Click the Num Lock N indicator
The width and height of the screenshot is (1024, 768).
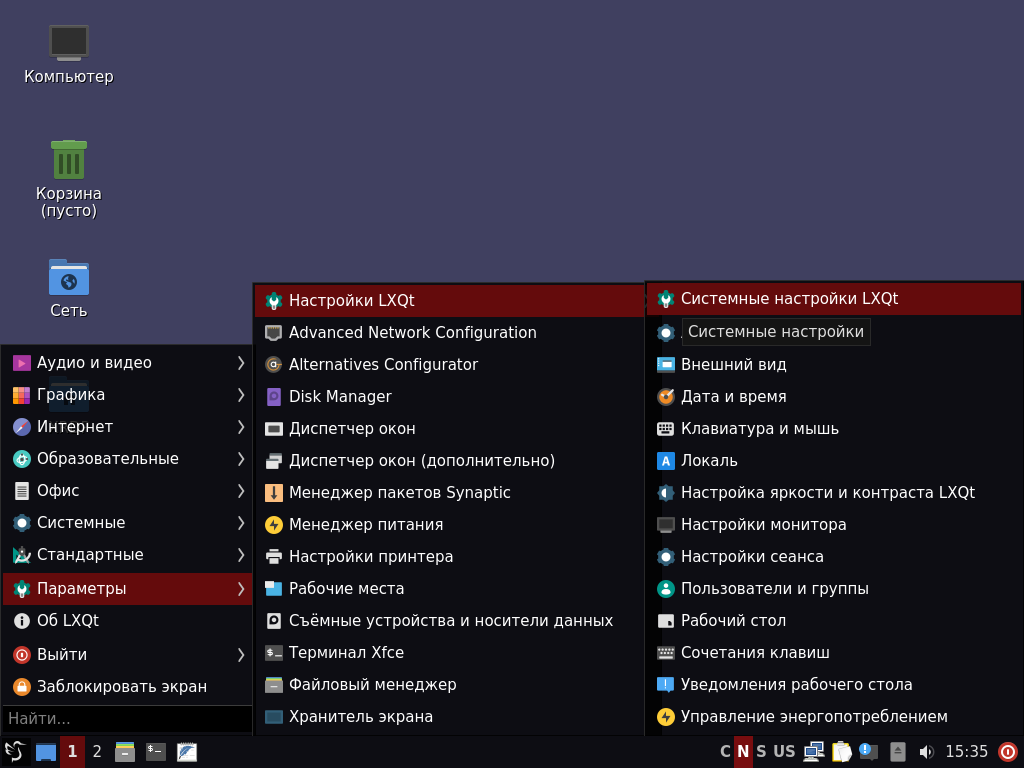[743, 752]
